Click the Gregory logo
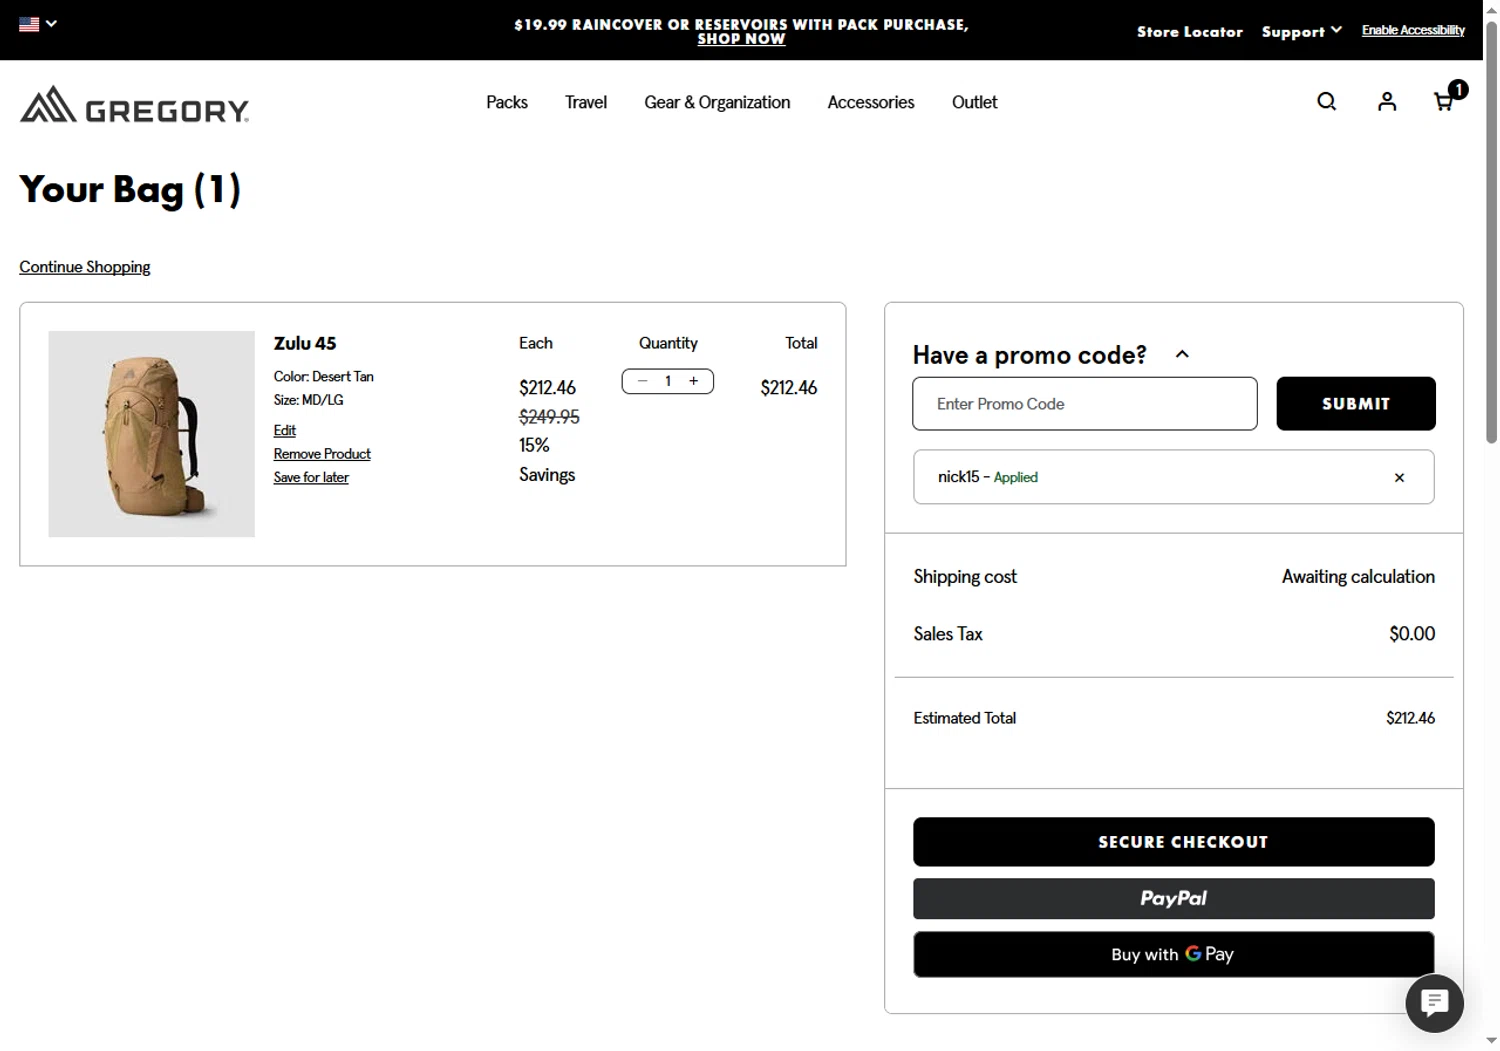Screen dimensions: 1500x1051 coord(134,104)
